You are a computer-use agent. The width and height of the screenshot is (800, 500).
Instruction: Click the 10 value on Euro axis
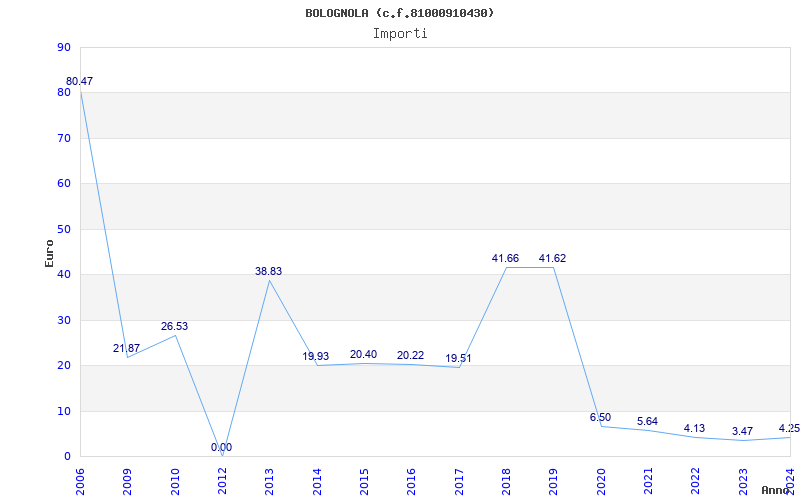coord(64,411)
